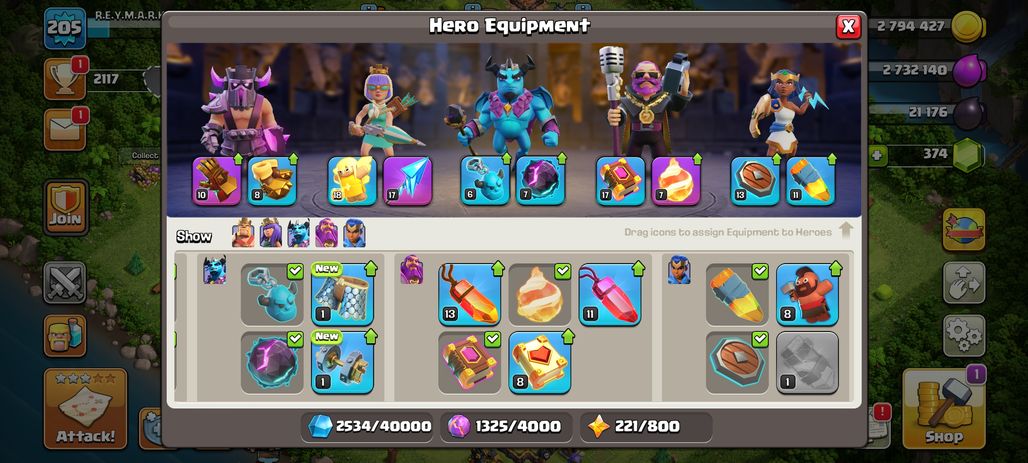The height and width of the screenshot is (463, 1028).
Task: Tap the Join clan shield button
Action: click(66, 207)
